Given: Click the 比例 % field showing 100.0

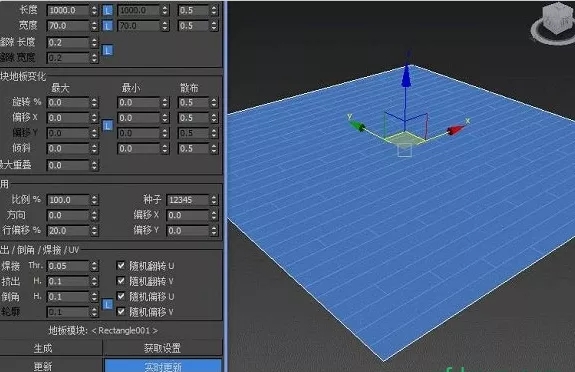Looking at the screenshot, I should (68, 200).
